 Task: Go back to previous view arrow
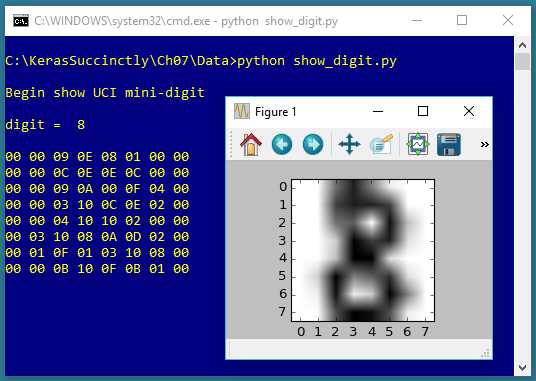click(282, 145)
